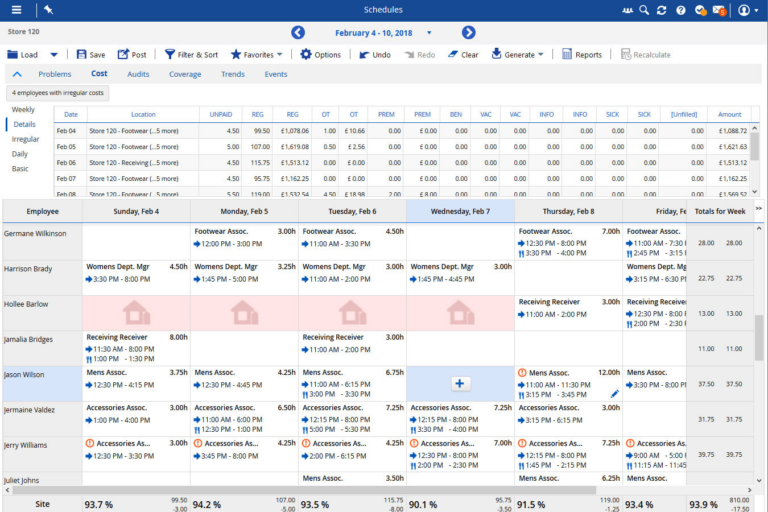Select the Irregular side tab
Image resolution: width=768 pixels, height=512 pixels.
[x=26, y=139]
